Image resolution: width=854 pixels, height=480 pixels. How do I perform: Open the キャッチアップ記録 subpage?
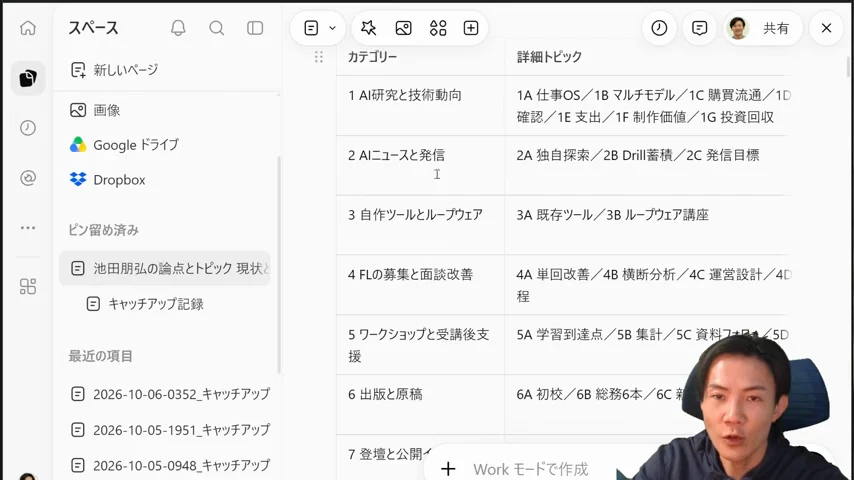coord(156,304)
